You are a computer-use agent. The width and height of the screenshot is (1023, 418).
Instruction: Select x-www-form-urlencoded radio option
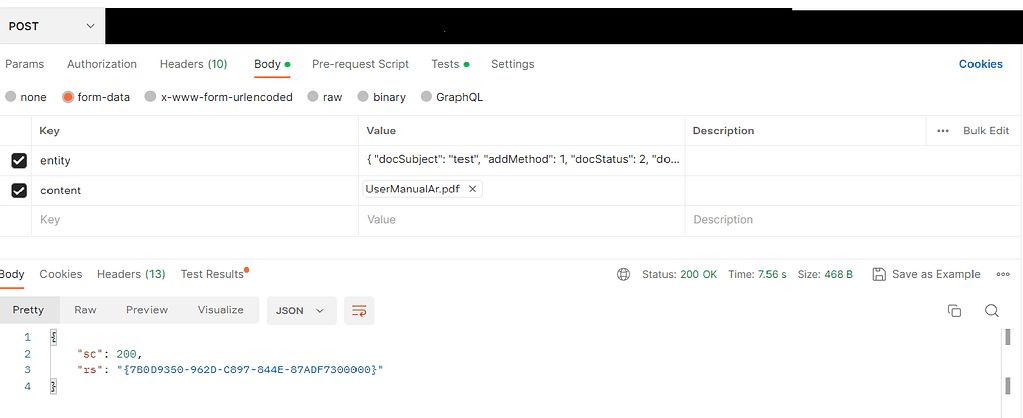tap(151, 97)
